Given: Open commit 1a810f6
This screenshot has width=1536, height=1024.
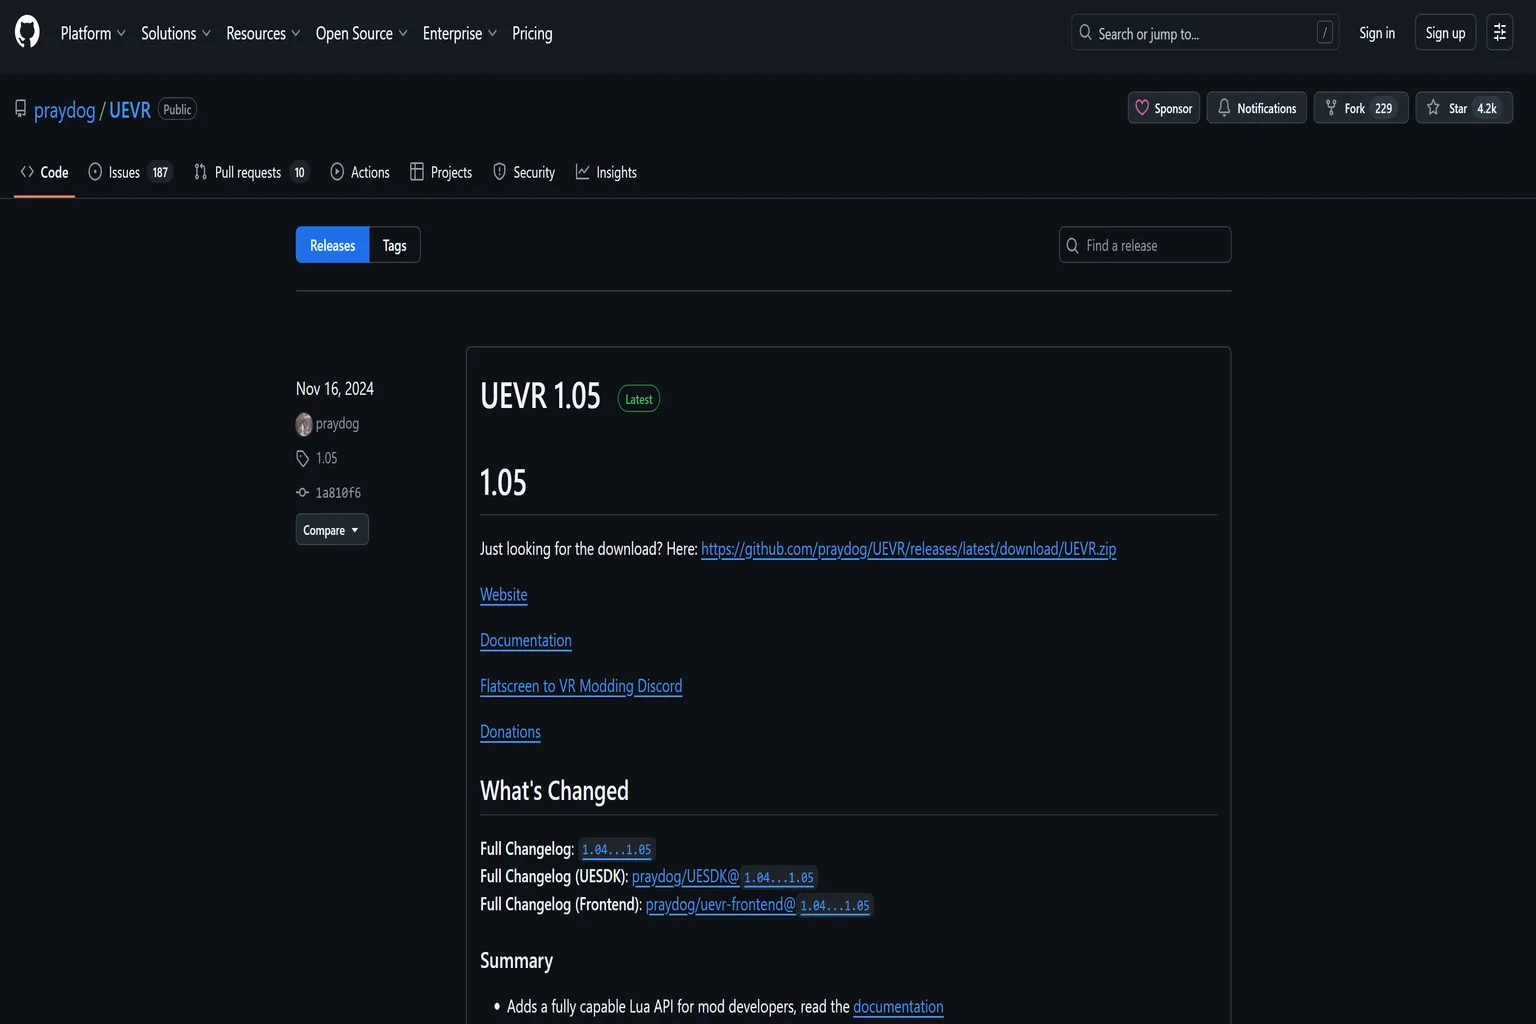Looking at the screenshot, I should (x=338, y=492).
